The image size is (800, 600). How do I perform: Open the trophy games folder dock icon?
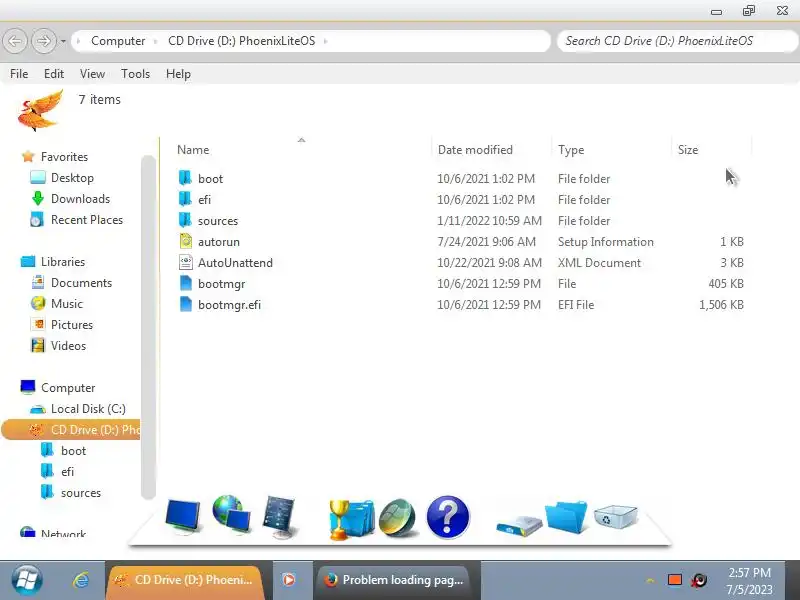point(352,519)
